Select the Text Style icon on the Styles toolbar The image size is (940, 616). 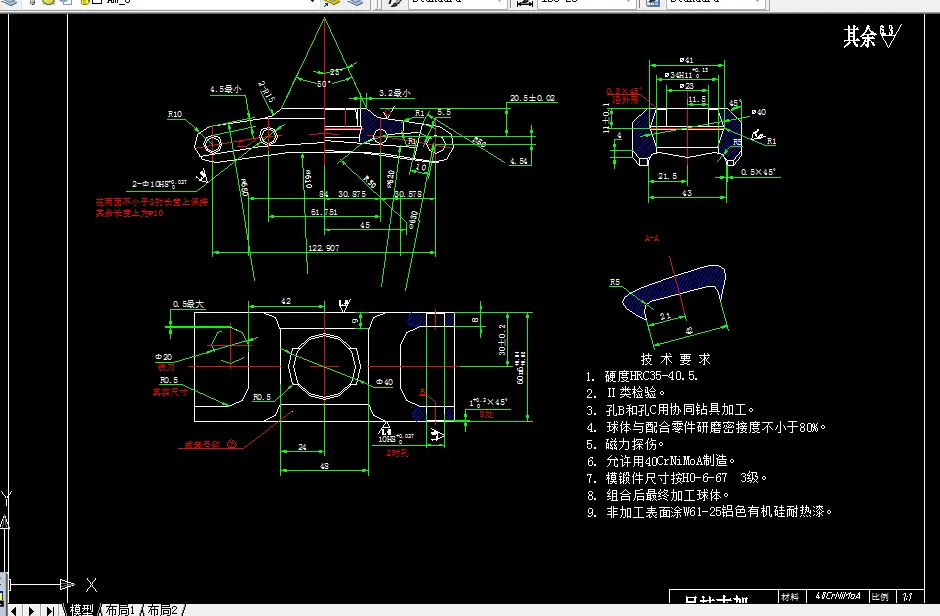click(392, 4)
